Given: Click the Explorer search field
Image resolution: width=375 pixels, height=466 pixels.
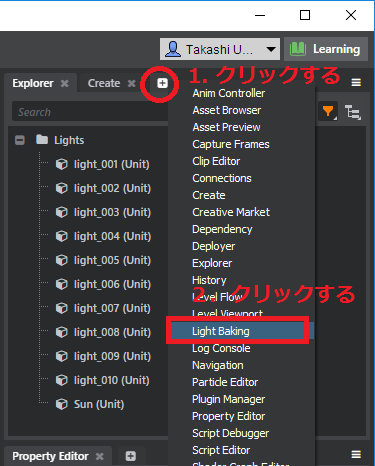Looking at the screenshot, I should click(x=90, y=112).
